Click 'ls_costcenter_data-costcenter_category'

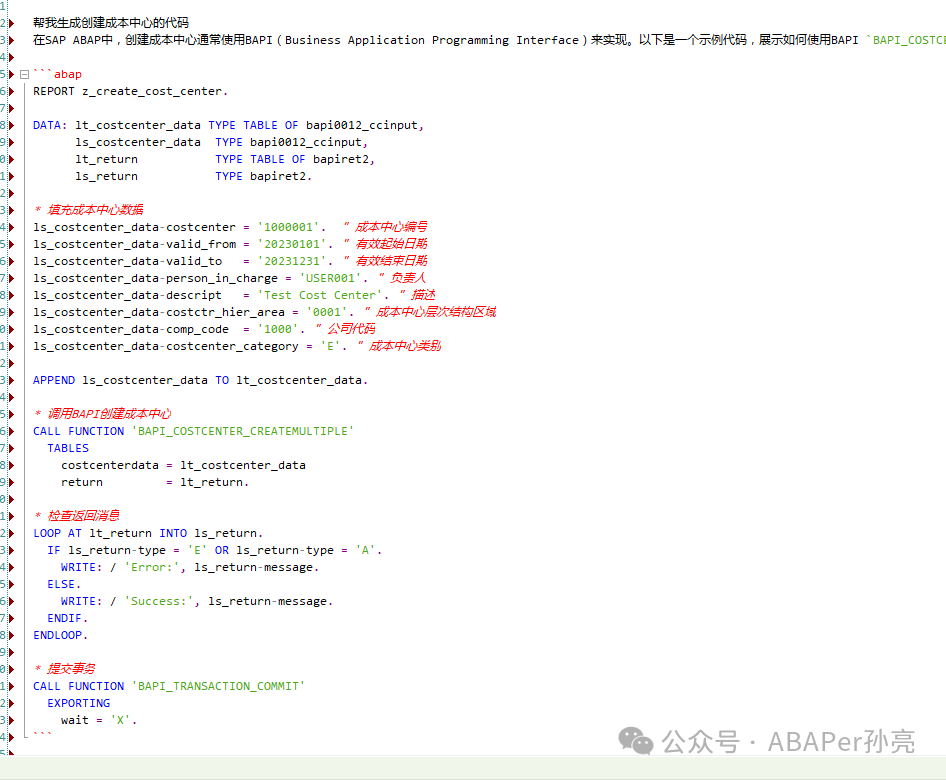(x=166, y=346)
